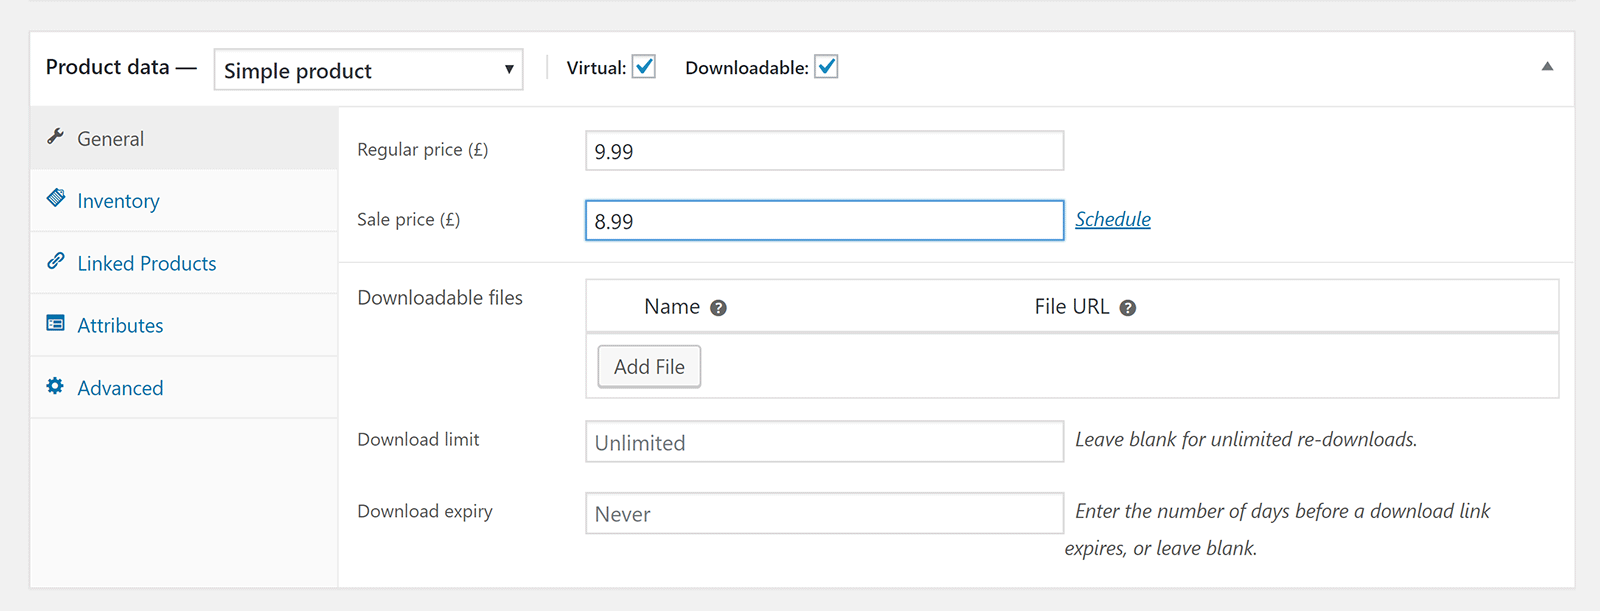Click the Download limit label
Screen dimensions: 1600x611
tap(418, 440)
